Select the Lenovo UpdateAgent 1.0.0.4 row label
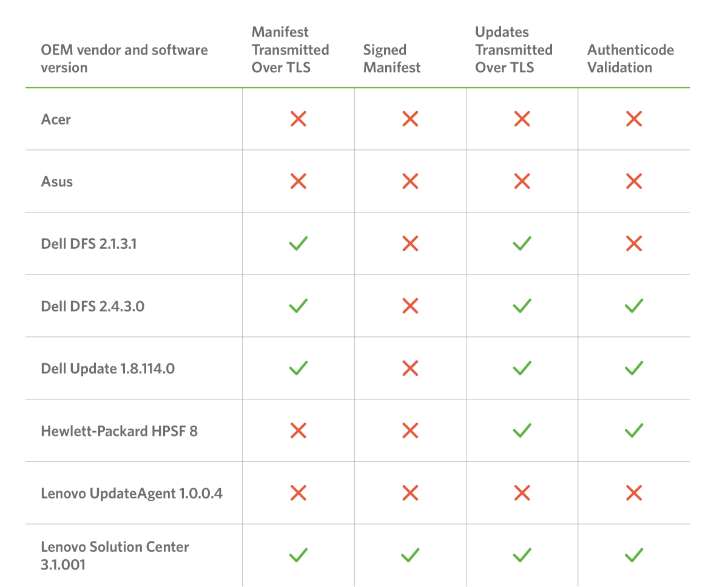Screen dimensions: 724x587 click(x=131, y=493)
